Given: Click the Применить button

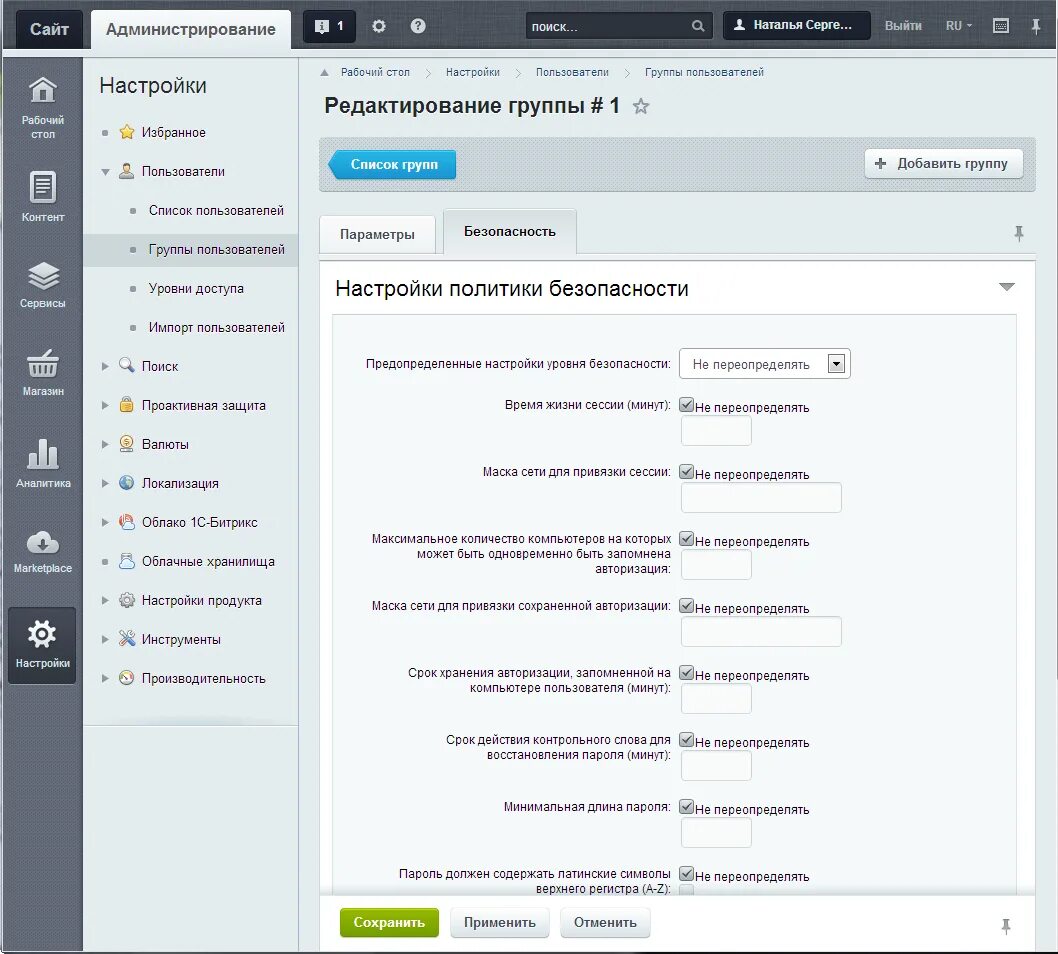Looking at the screenshot, I should (500, 922).
